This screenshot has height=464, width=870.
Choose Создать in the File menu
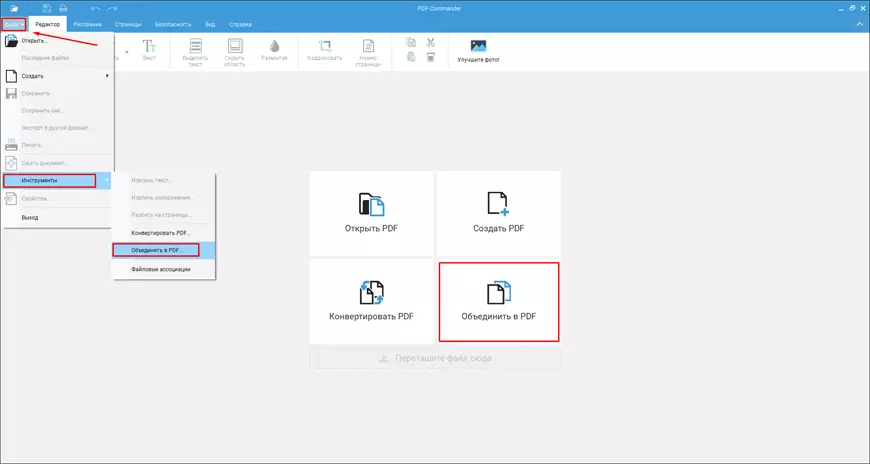click(58, 76)
